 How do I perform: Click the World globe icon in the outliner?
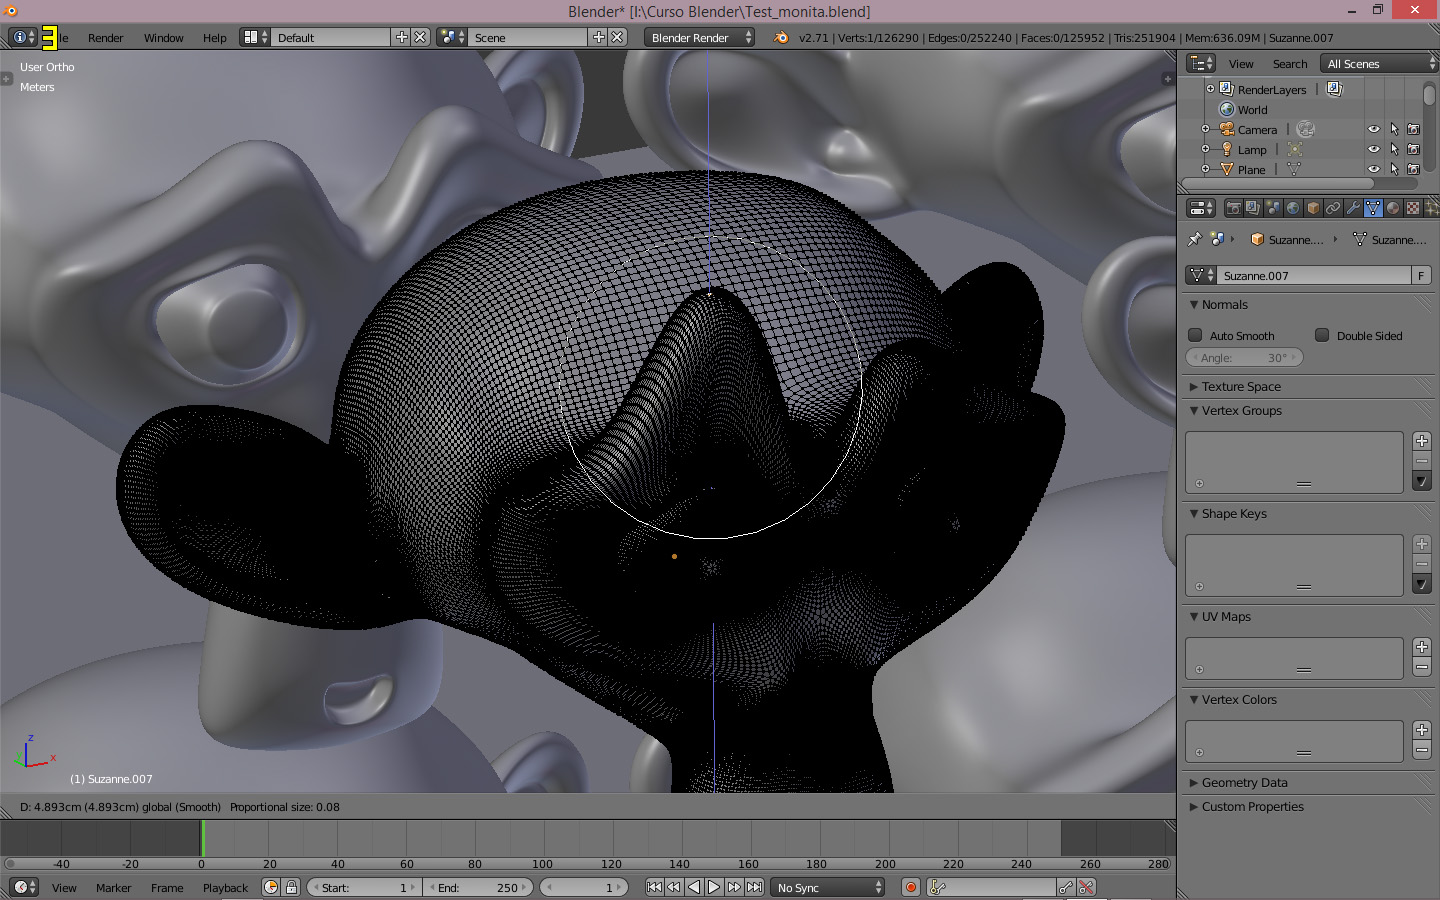(x=1227, y=109)
